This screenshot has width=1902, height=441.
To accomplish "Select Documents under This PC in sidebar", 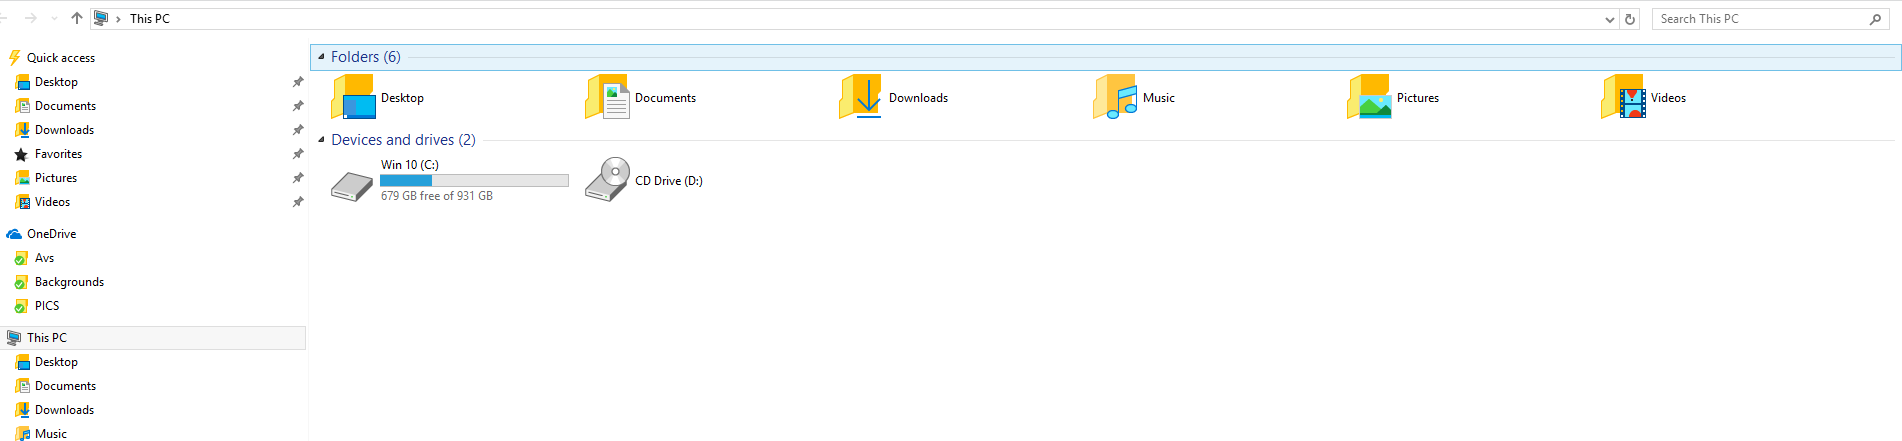I will [x=65, y=386].
